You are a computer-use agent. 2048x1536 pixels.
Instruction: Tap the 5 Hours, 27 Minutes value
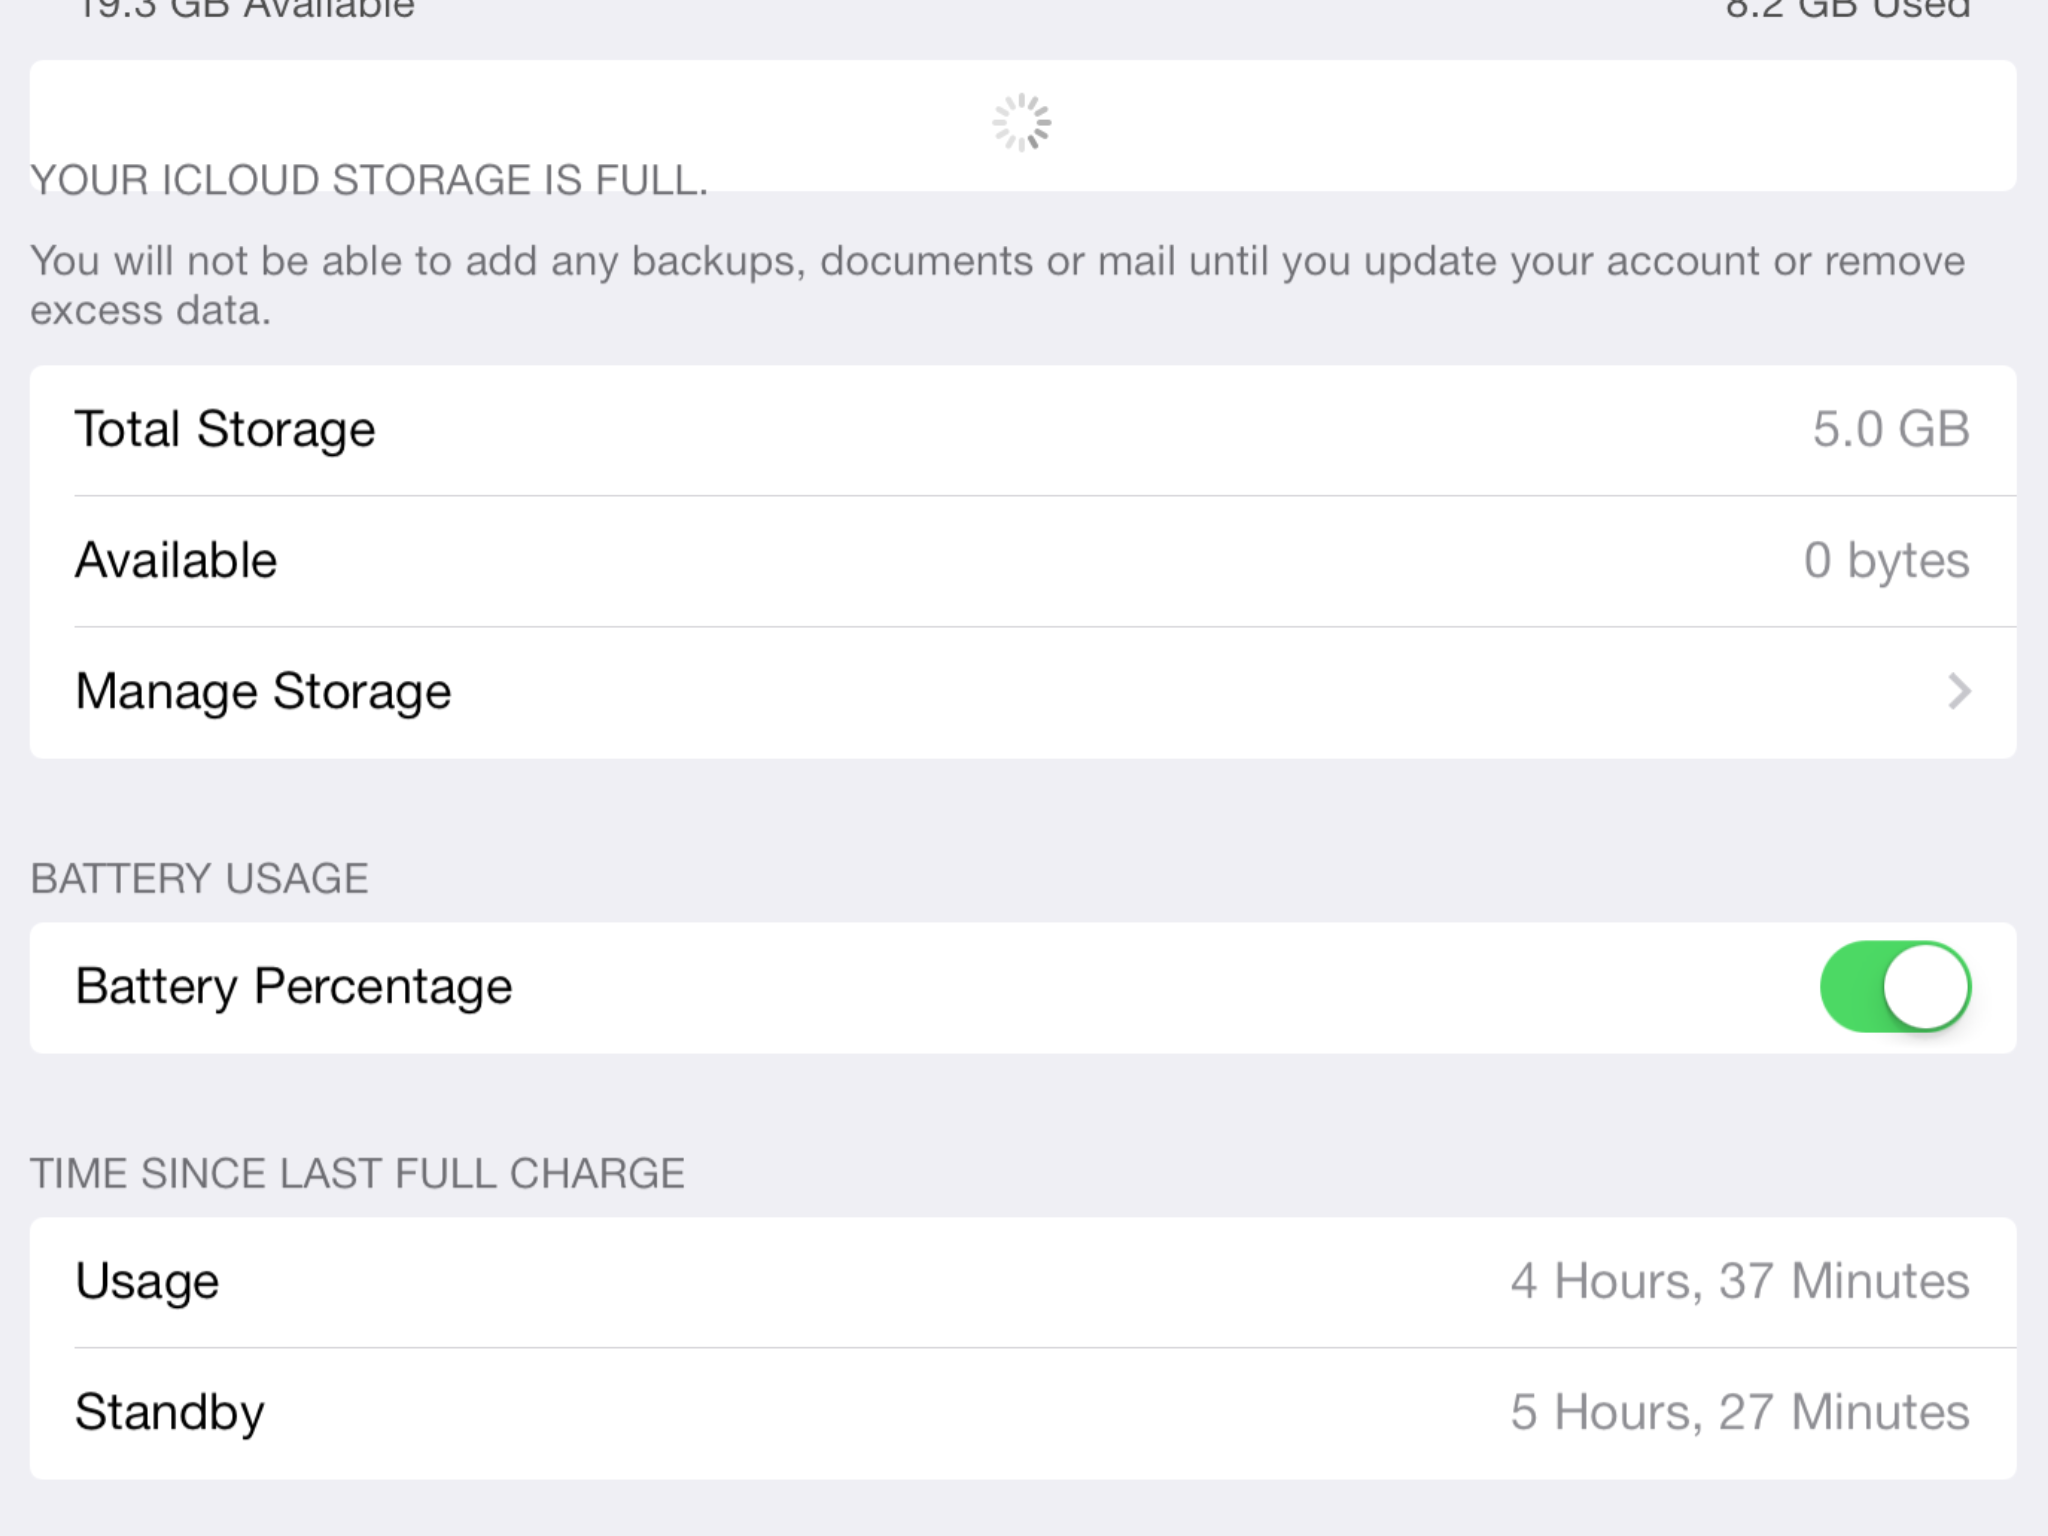(1740, 1412)
